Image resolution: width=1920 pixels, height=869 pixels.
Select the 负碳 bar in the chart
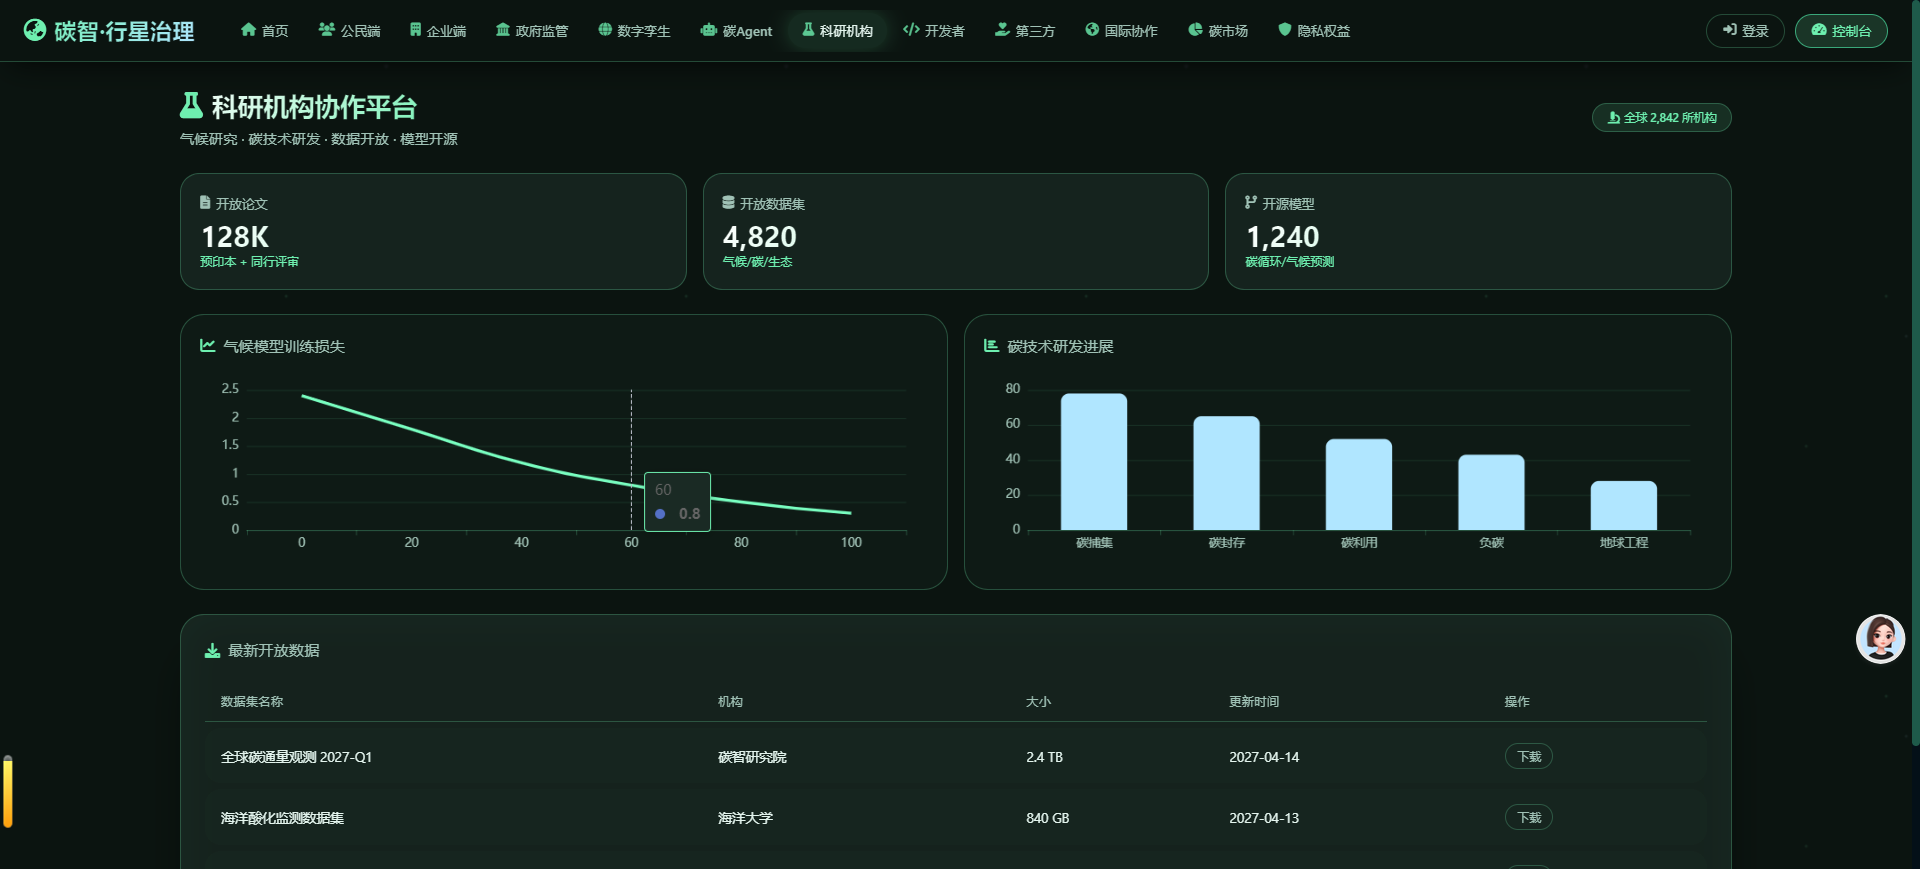pyautogui.click(x=1491, y=493)
